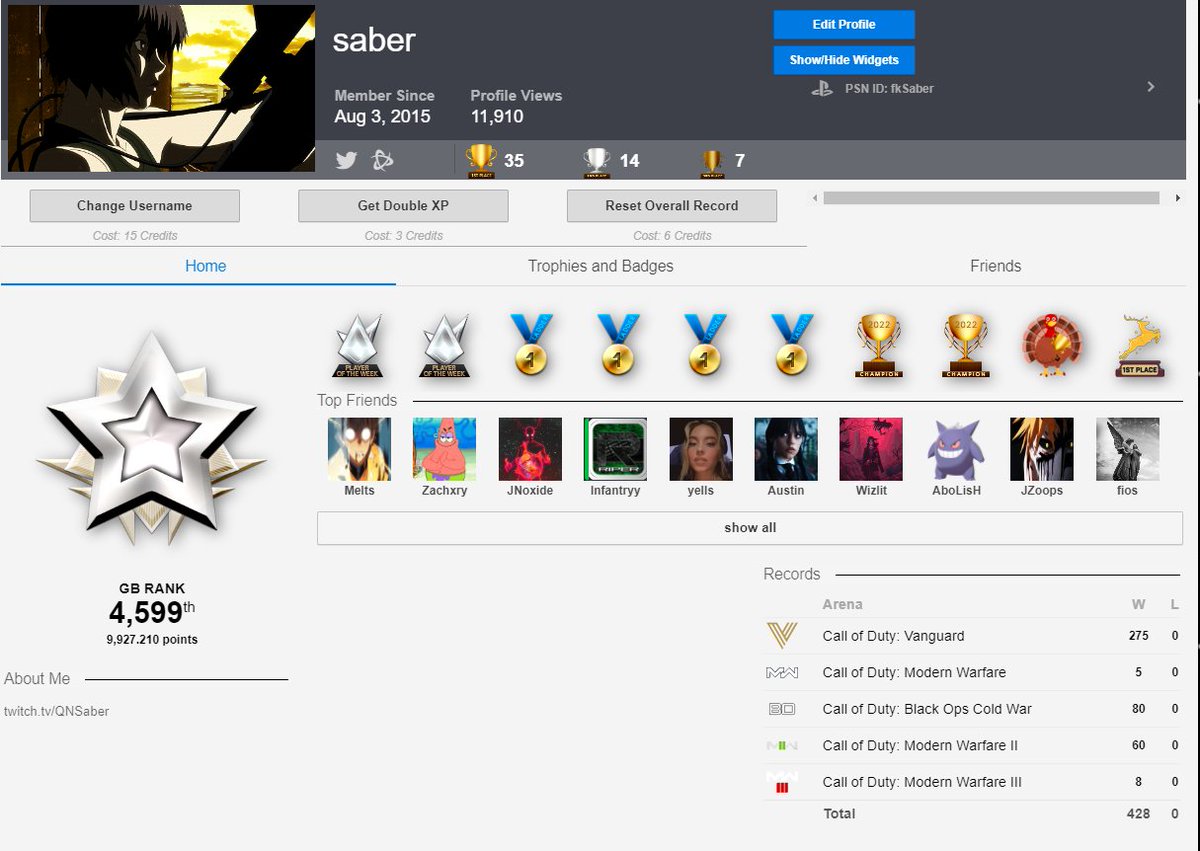Open the Call of Duty: Modern Warfare link
Image resolution: width=1200 pixels, height=851 pixels.
(x=914, y=673)
